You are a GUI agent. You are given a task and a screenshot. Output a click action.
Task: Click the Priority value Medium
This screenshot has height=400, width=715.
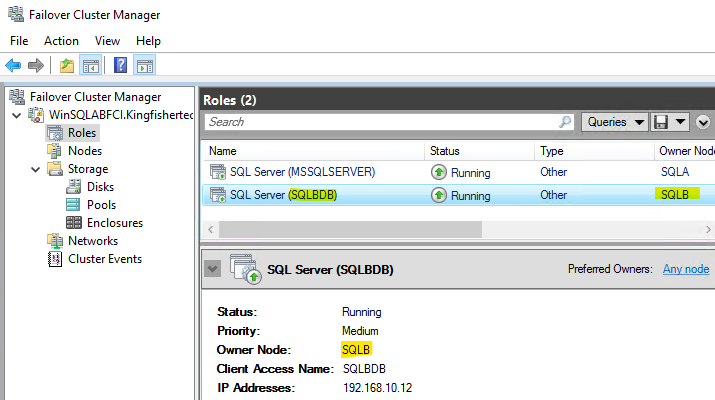point(360,331)
